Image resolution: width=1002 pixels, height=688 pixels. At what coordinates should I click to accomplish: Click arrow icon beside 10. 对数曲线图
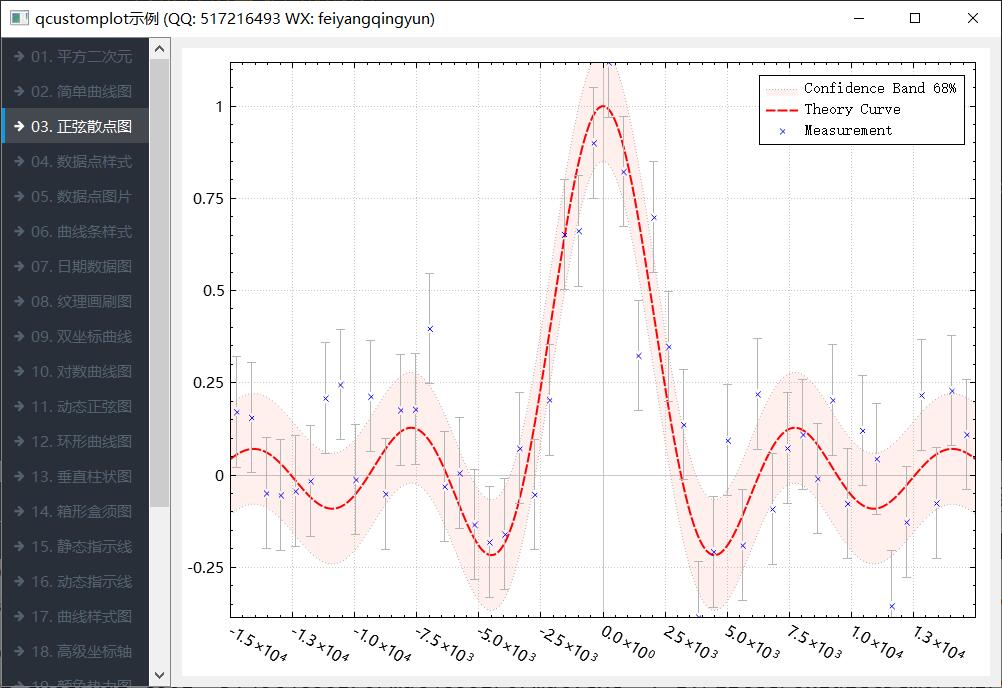[x=18, y=372]
